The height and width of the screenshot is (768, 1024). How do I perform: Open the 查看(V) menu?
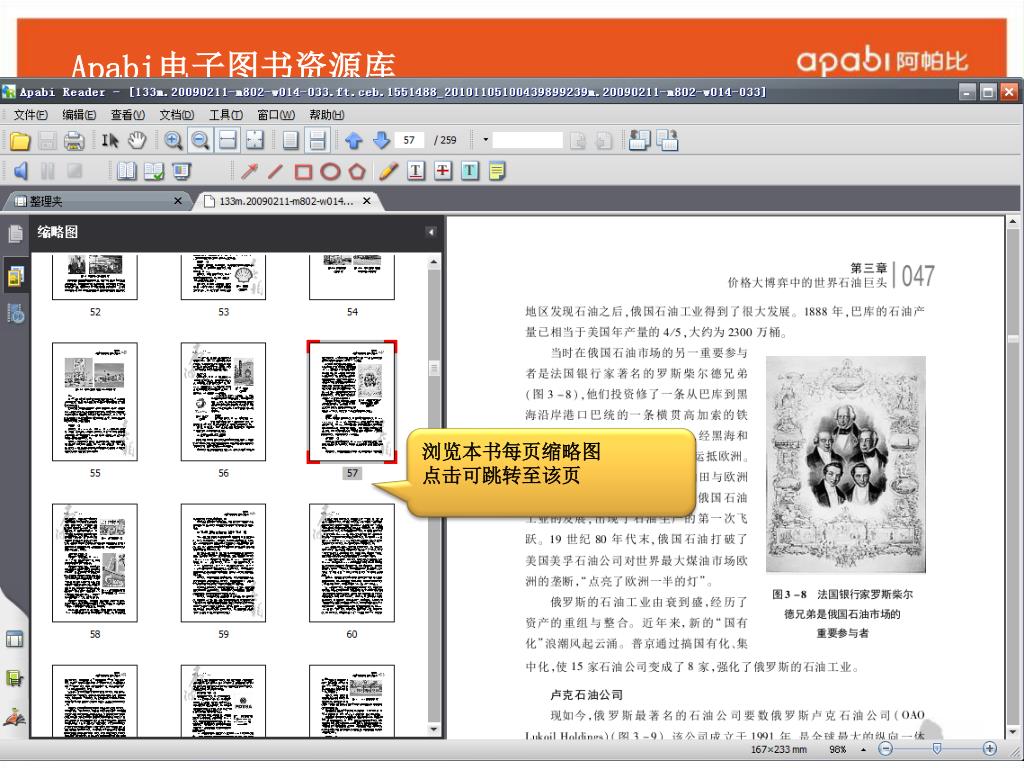click(127, 115)
